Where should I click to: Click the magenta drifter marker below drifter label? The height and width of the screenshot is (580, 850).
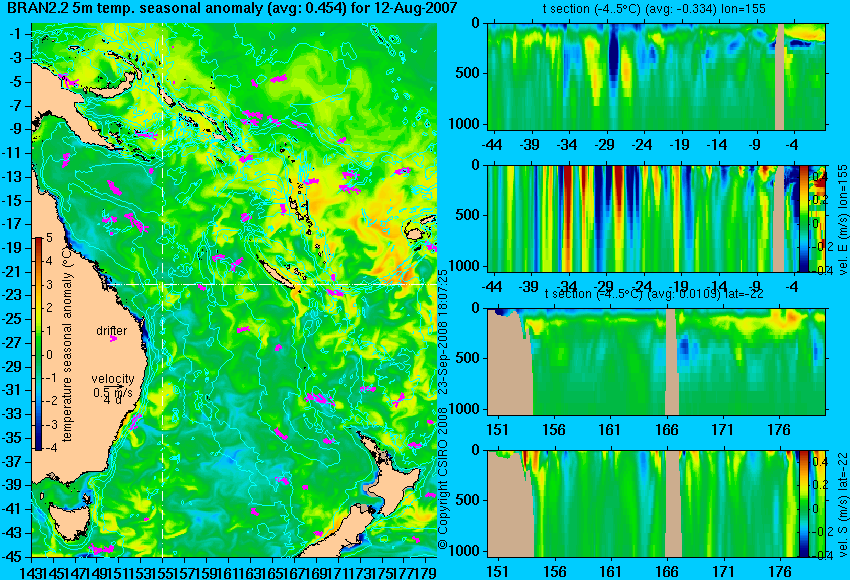point(113,339)
